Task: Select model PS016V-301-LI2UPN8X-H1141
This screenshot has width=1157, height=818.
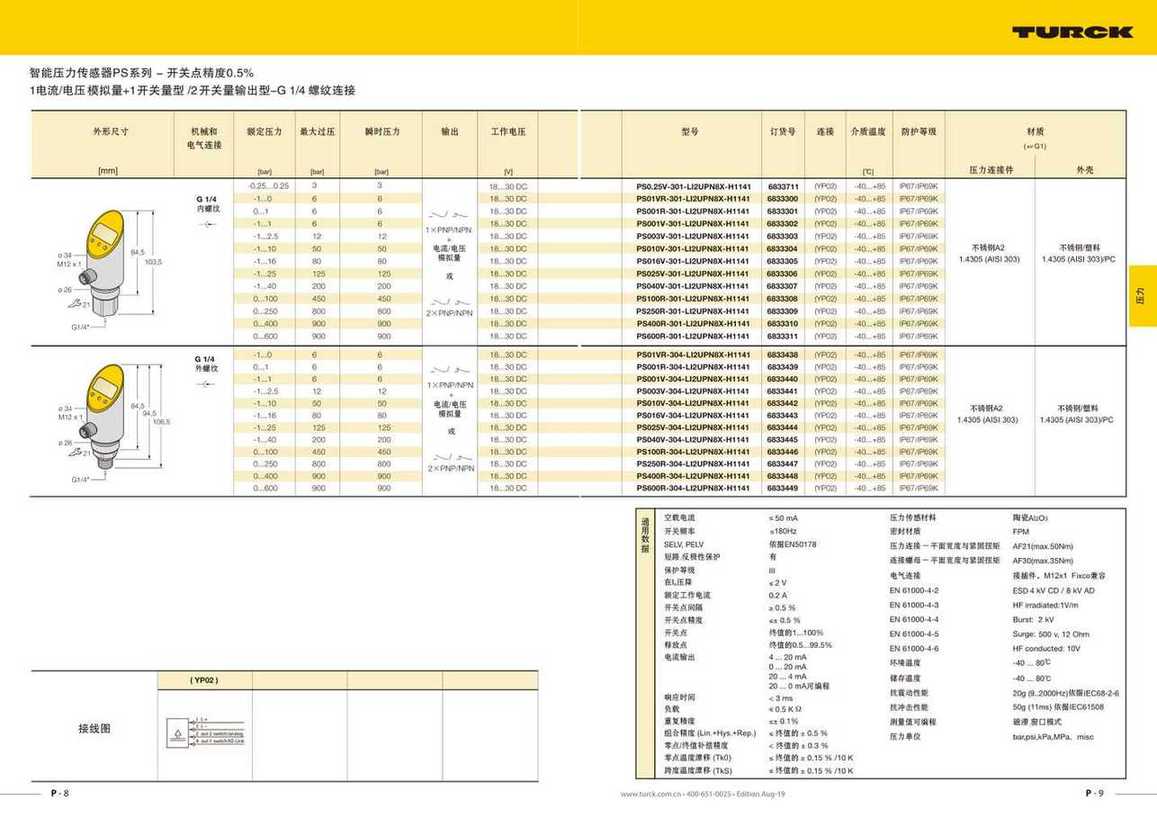Action: click(x=694, y=261)
